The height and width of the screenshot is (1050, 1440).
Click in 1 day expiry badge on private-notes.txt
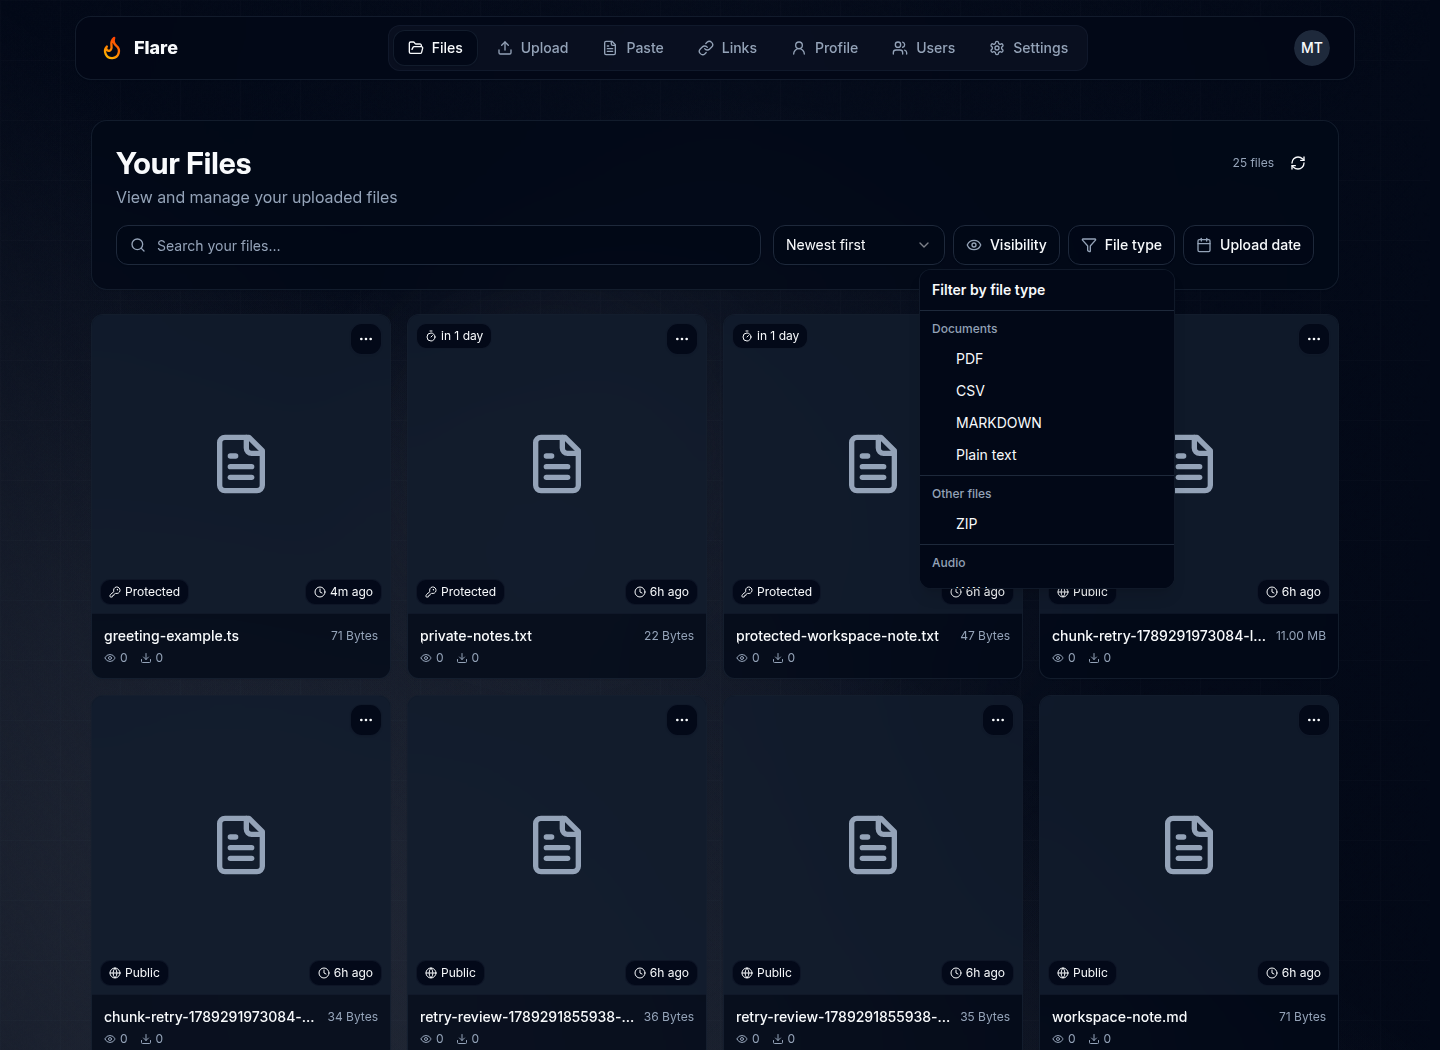click(454, 336)
